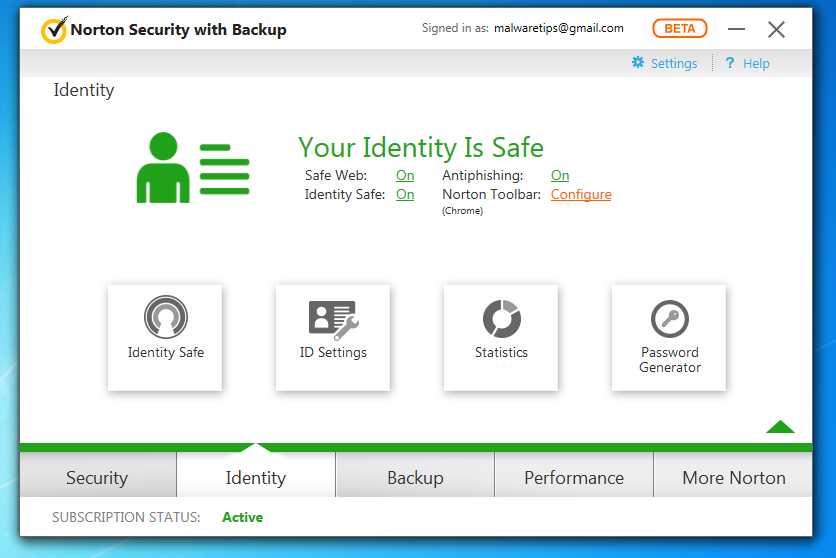
Task: Open the Performance tab
Action: [x=574, y=477]
